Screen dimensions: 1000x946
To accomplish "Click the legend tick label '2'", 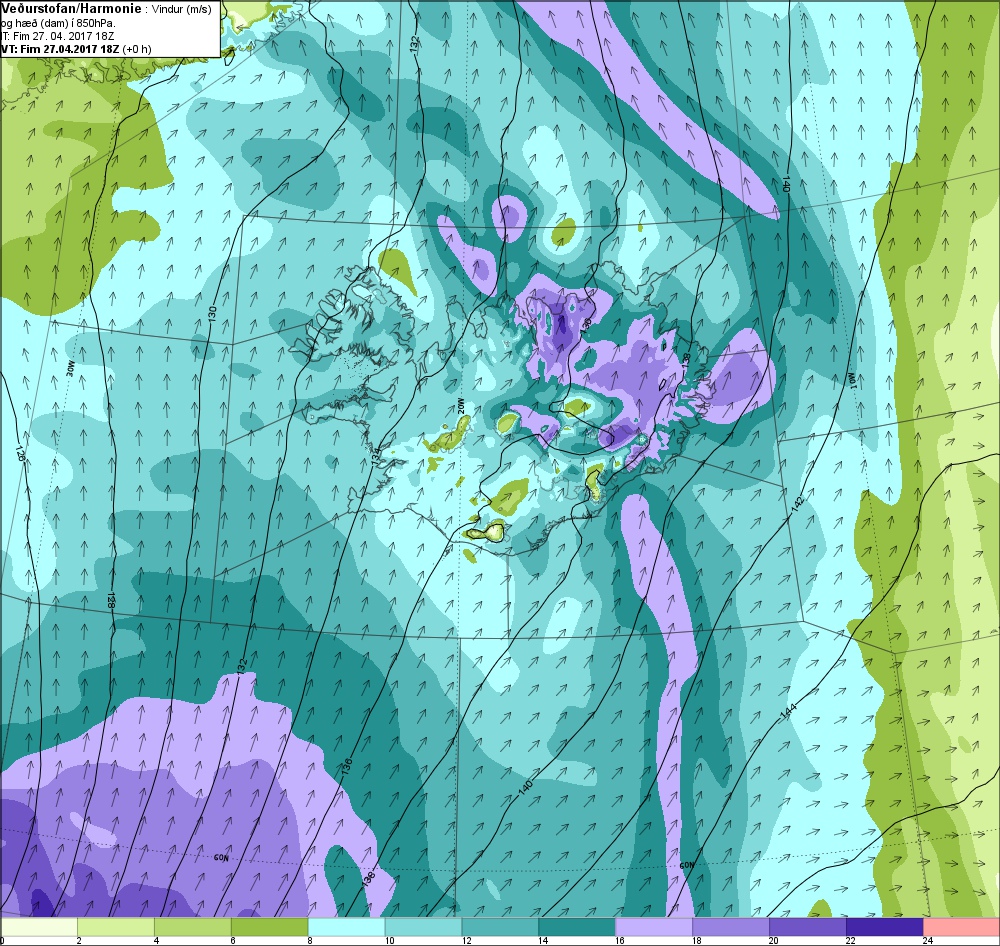I will [x=78, y=940].
